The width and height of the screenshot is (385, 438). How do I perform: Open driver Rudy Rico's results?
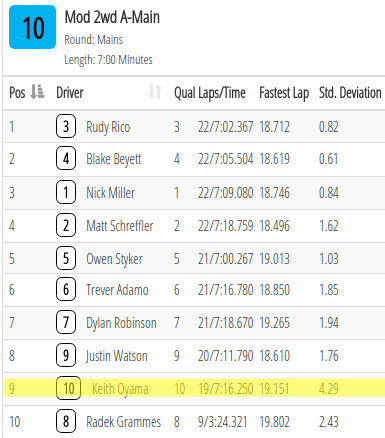tap(108, 127)
